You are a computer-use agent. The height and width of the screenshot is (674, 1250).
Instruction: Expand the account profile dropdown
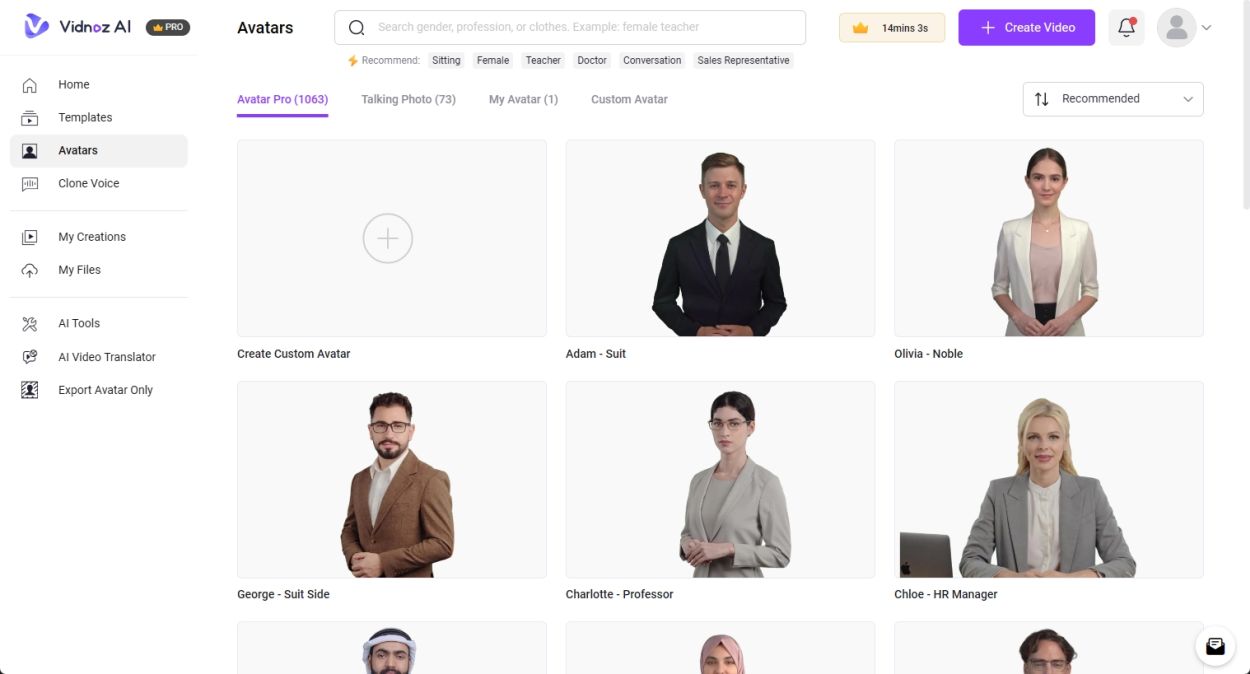click(1185, 27)
